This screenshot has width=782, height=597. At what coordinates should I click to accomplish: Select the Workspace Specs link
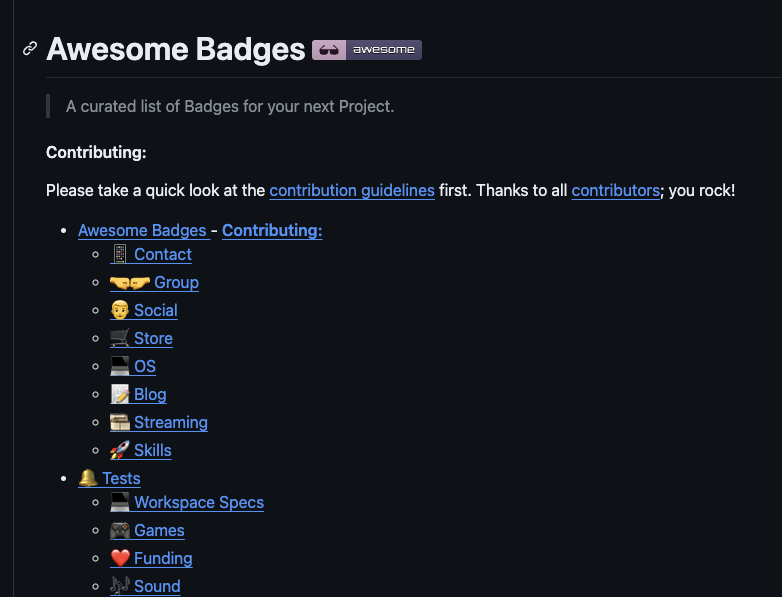click(199, 502)
